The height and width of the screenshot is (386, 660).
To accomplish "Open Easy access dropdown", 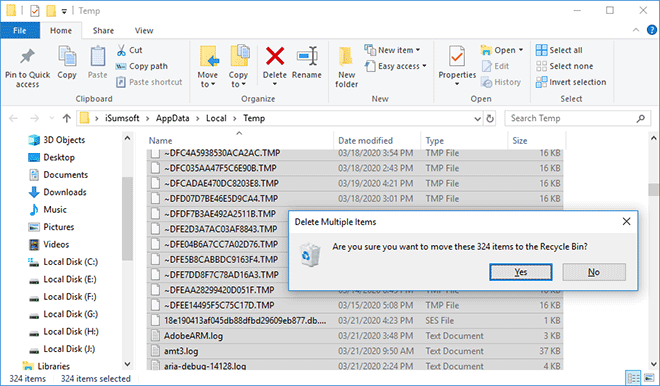I will [396, 66].
